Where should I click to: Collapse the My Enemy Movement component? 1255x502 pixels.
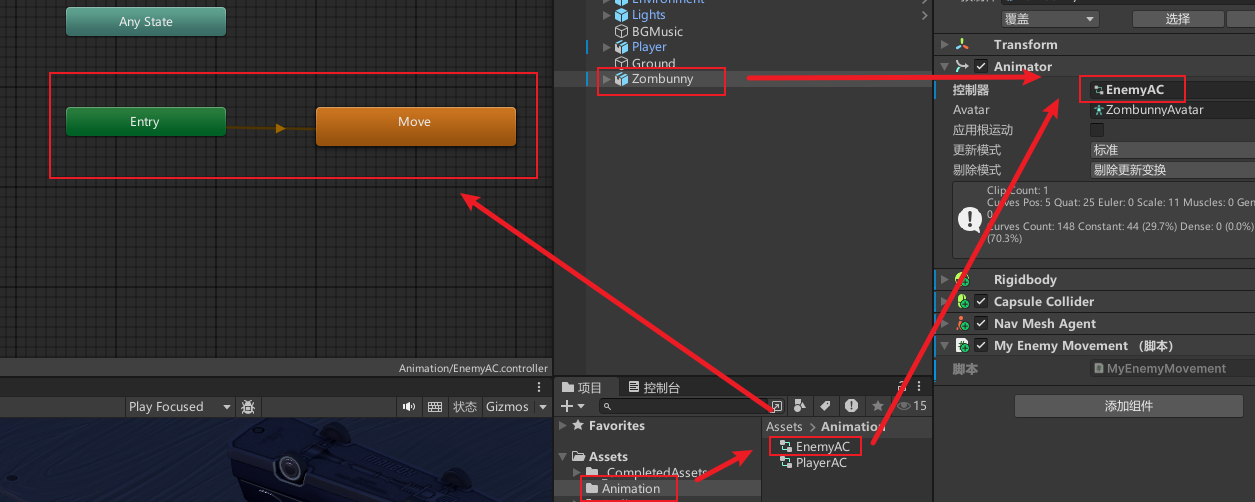[945, 346]
